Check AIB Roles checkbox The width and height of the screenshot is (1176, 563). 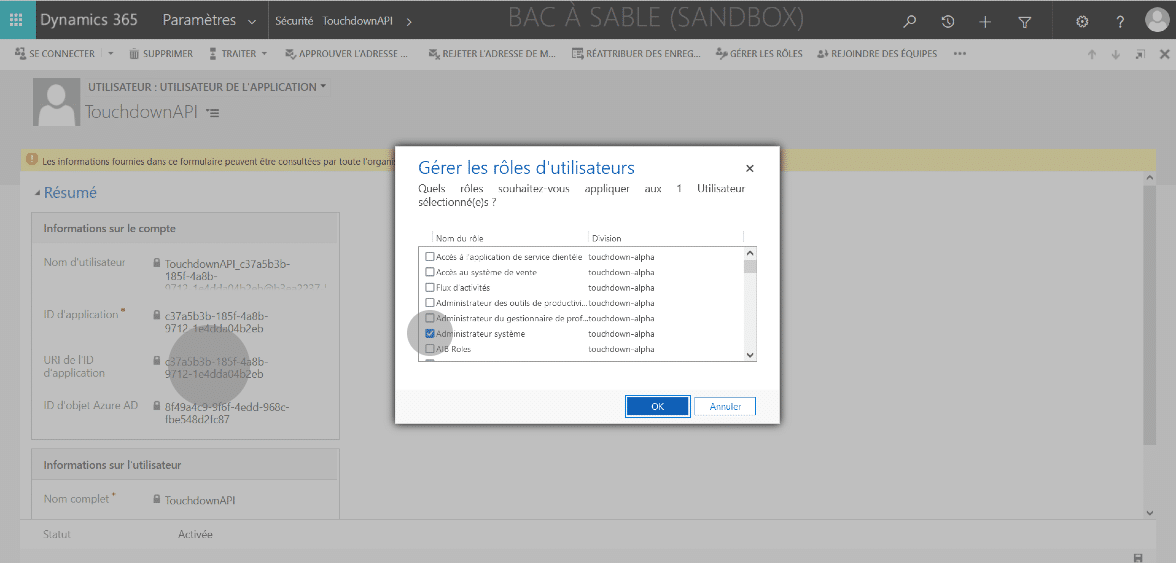coord(430,349)
